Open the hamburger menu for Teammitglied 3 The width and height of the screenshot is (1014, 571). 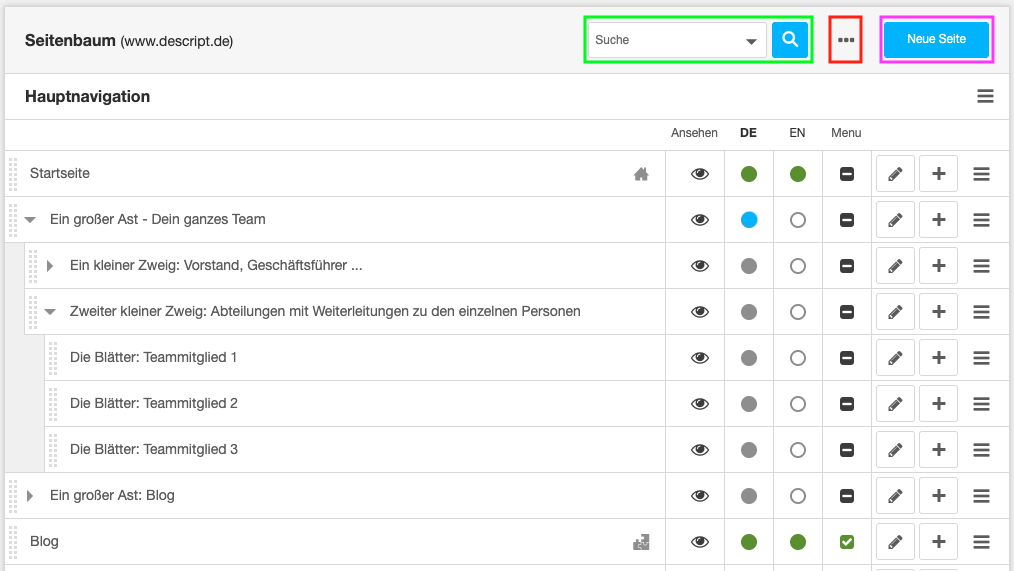click(981, 449)
